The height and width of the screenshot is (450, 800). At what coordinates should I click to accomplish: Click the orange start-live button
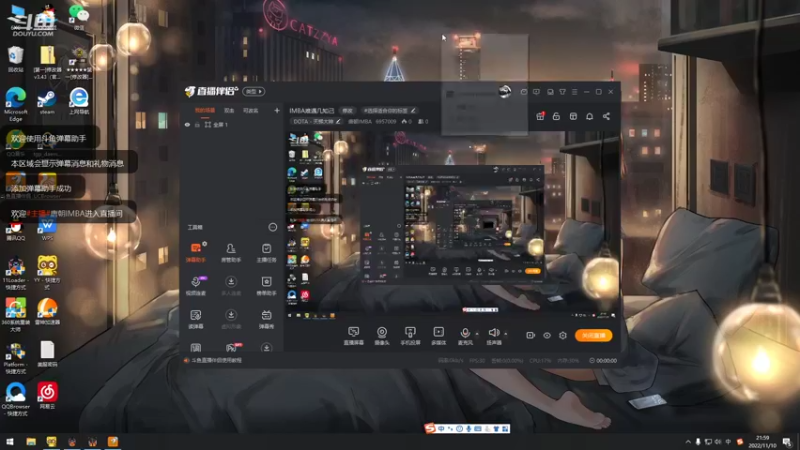tap(593, 335)
